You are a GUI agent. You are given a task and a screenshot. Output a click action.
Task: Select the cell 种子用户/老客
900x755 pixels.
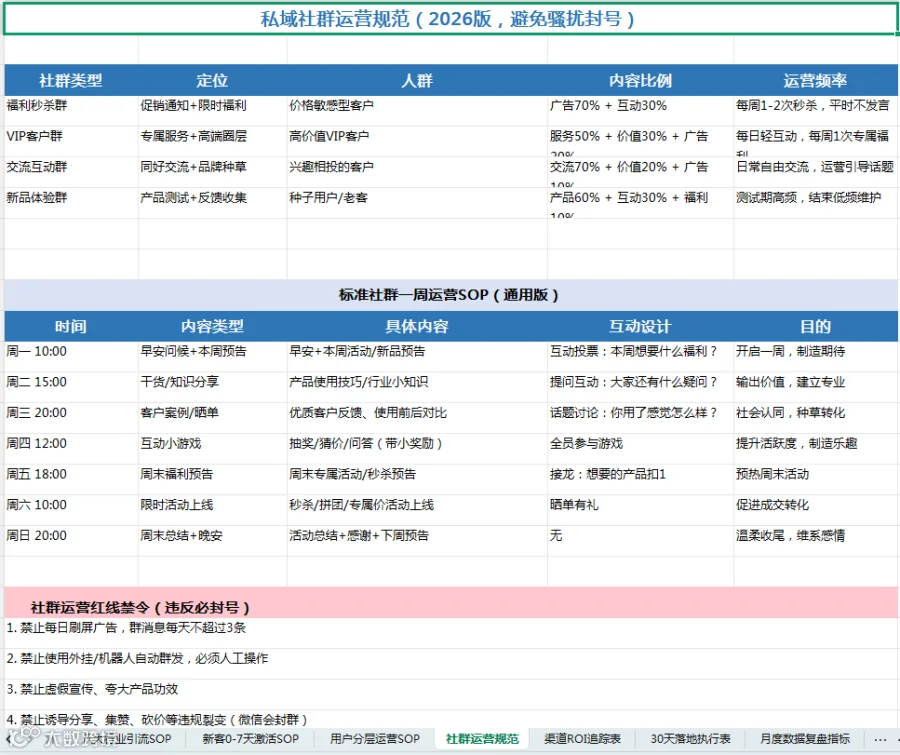click(417, 203)
